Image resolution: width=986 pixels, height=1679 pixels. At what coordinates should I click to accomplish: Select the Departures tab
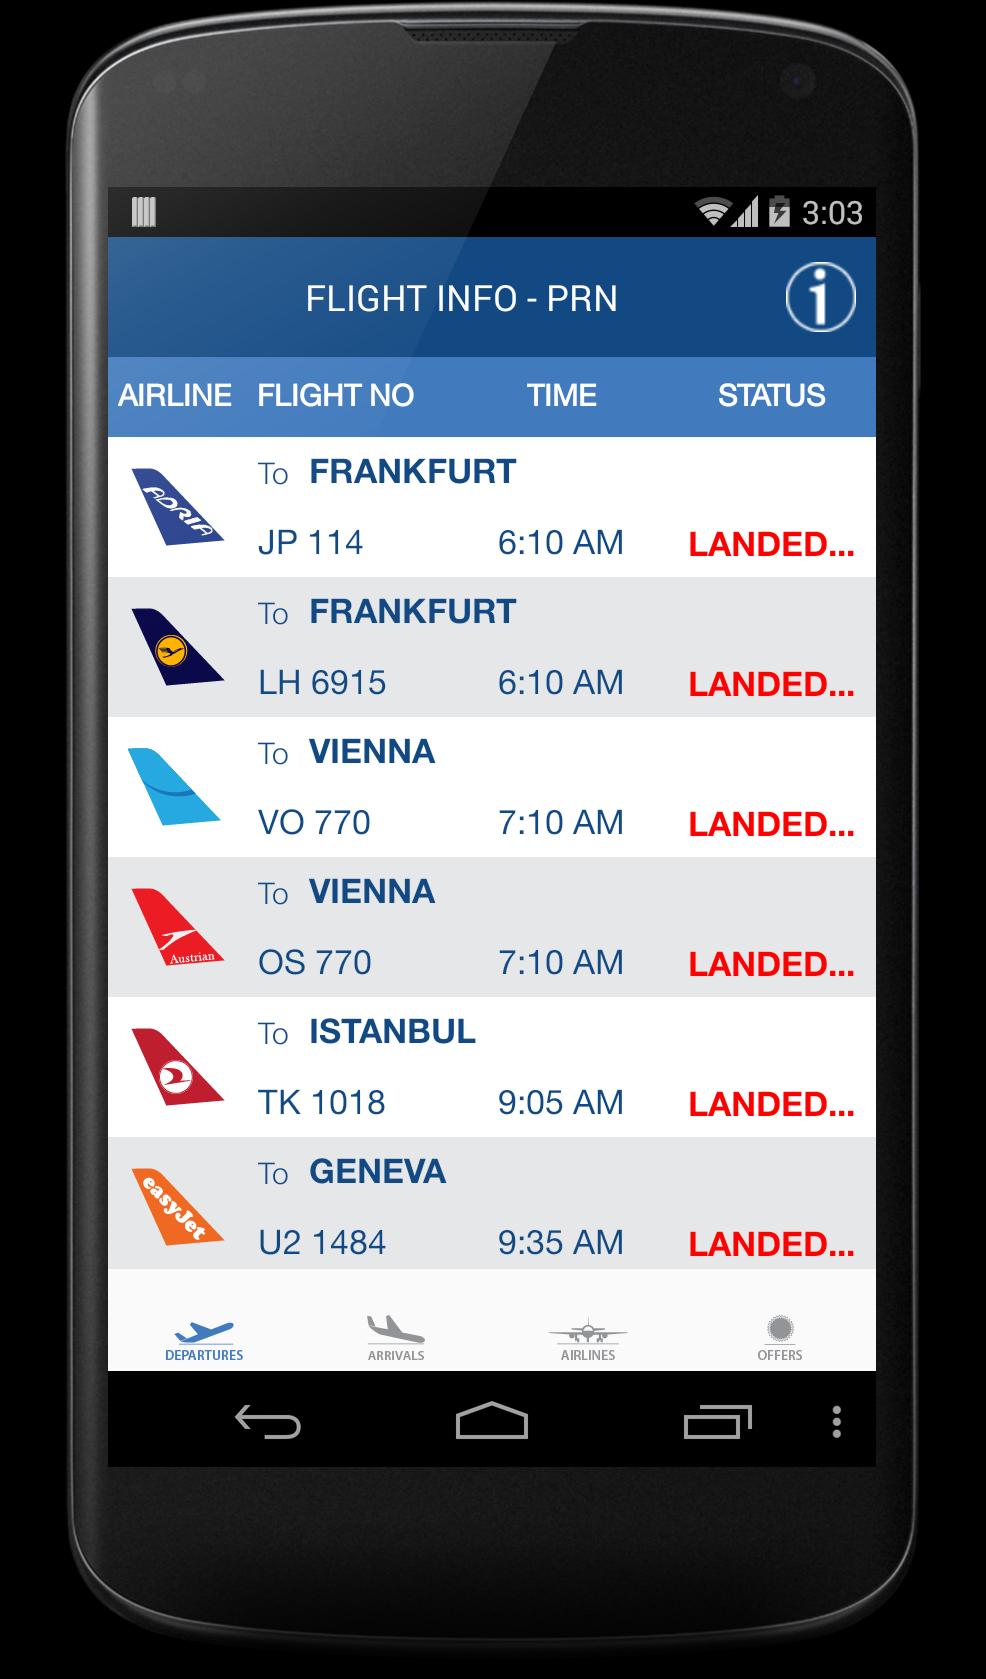click(204, 1339)
